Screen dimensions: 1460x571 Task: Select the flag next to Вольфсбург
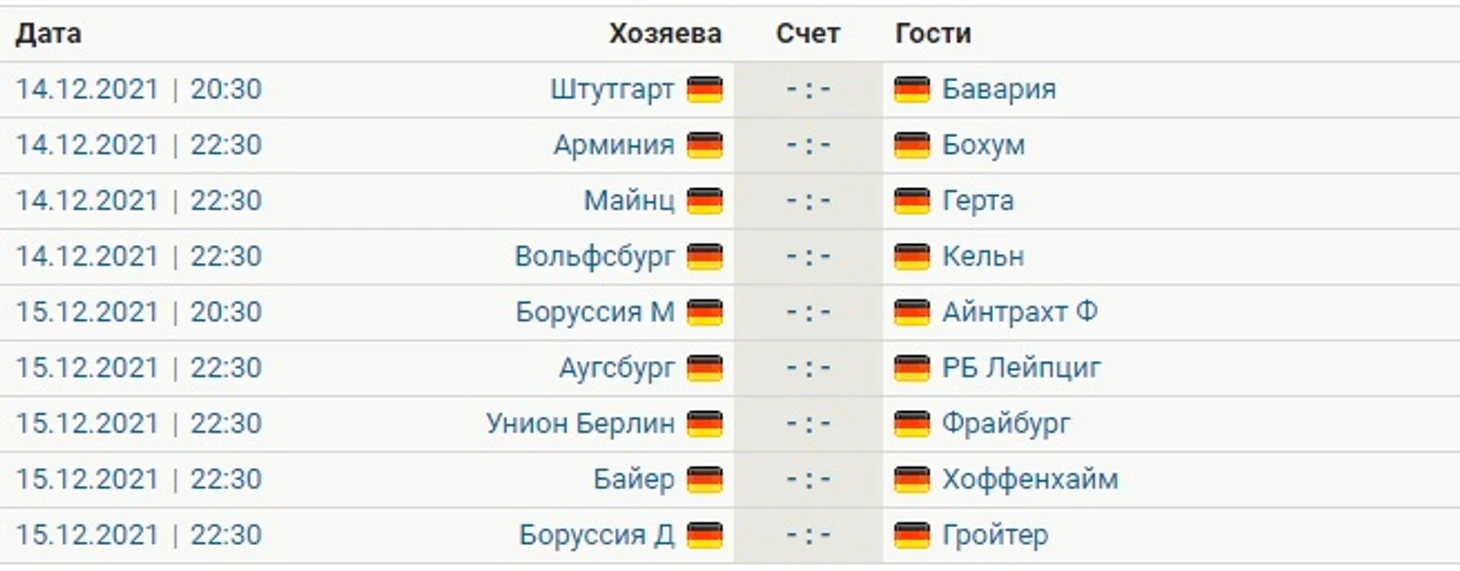click(x=704, y=257)
